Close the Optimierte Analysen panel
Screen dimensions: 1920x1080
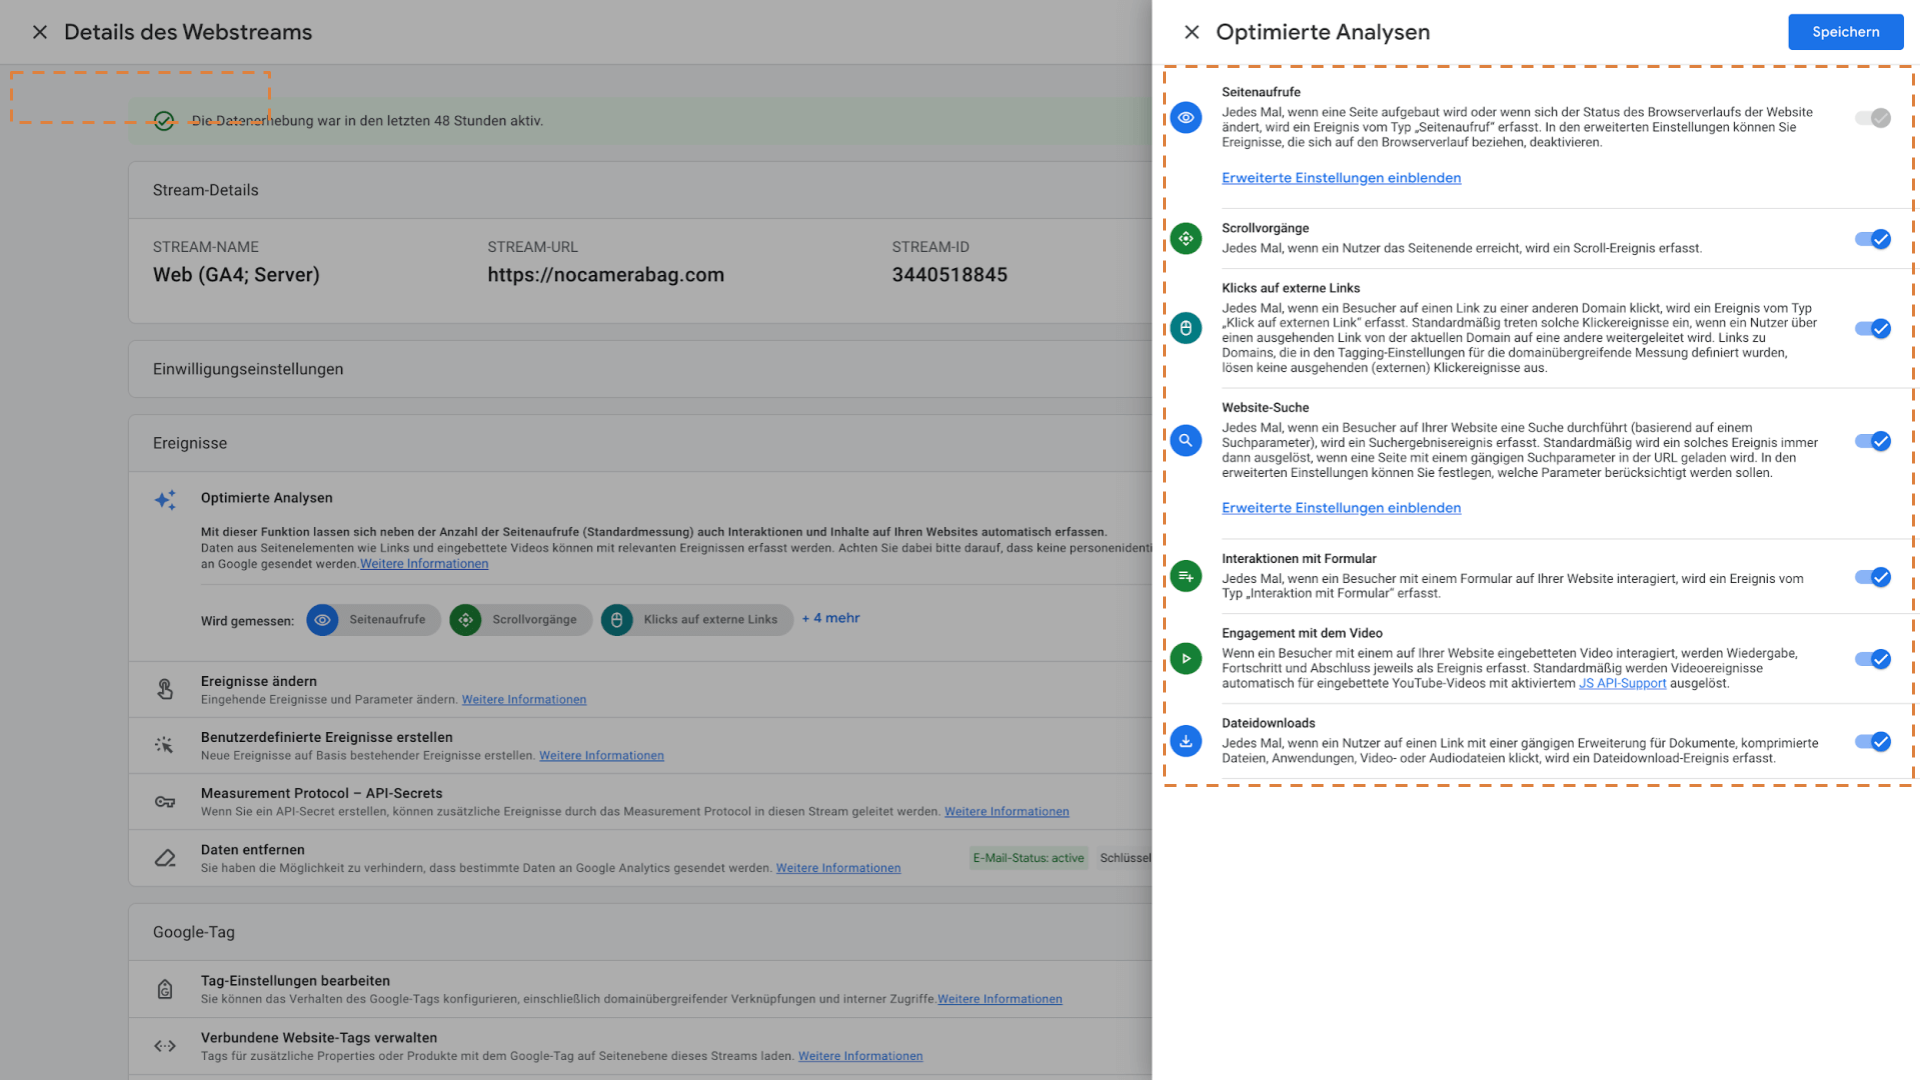1191,32
